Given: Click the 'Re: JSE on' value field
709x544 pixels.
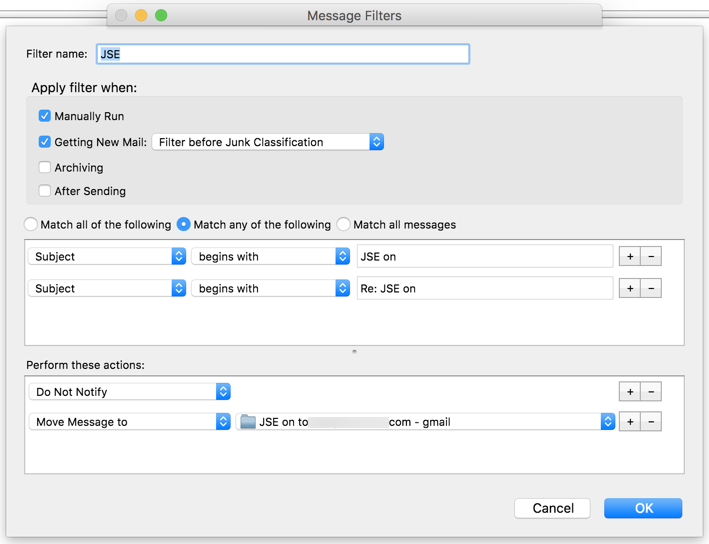Looking at the screenshot, I should pyautogui.click(x=485, y=289).
